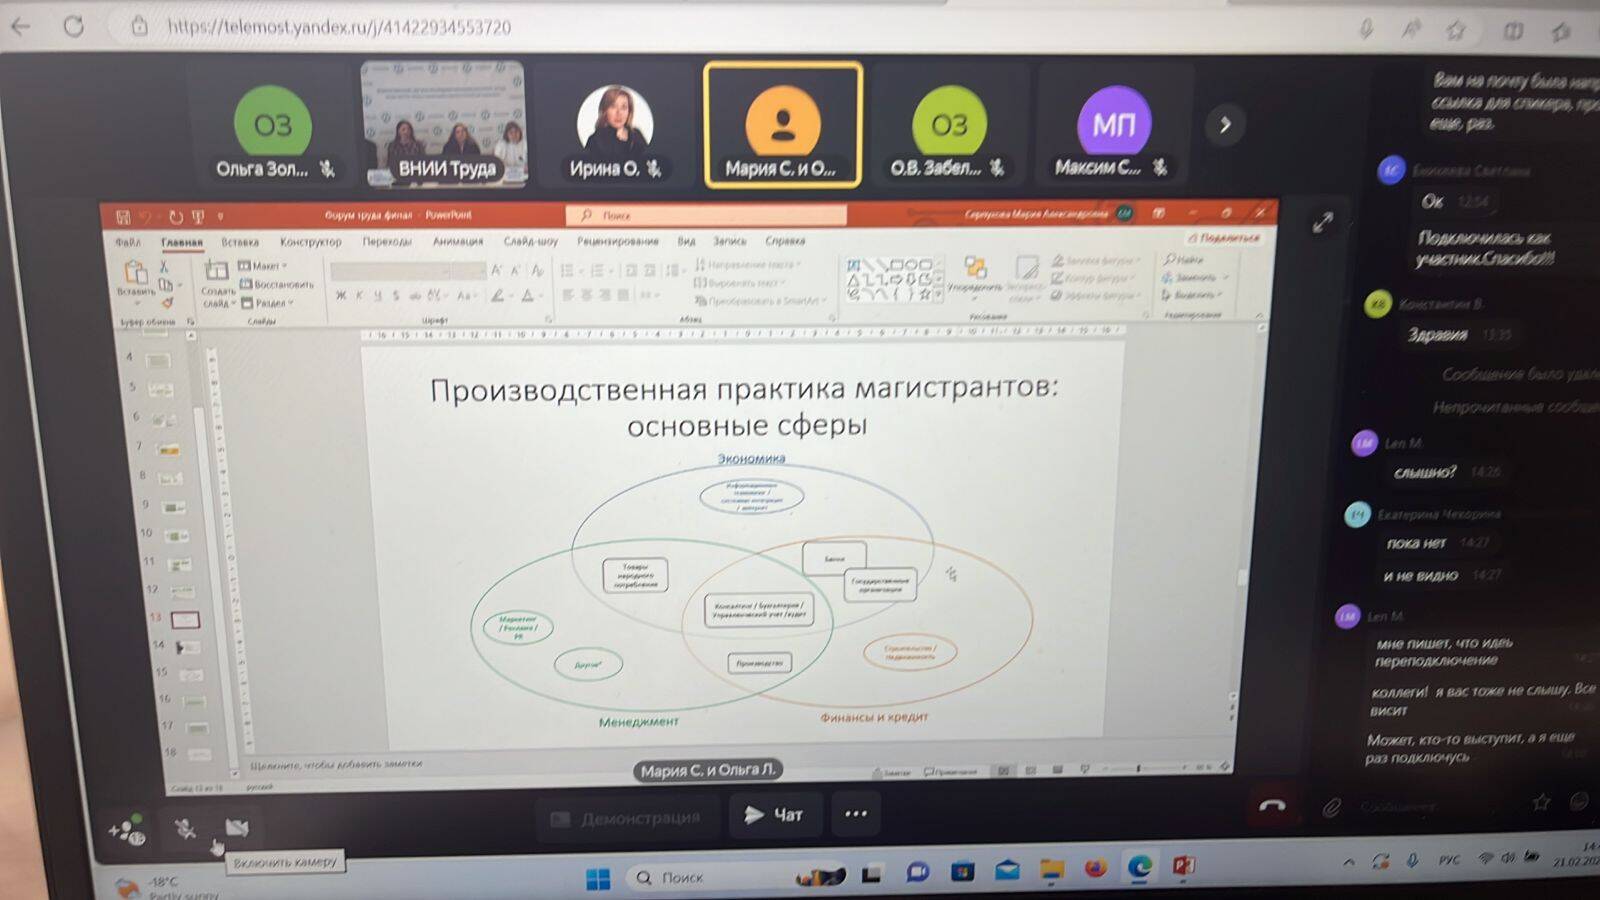Open File Explorer from the taskbar
Viewport: 1600px width, 900px height.
pos(1051,870)
